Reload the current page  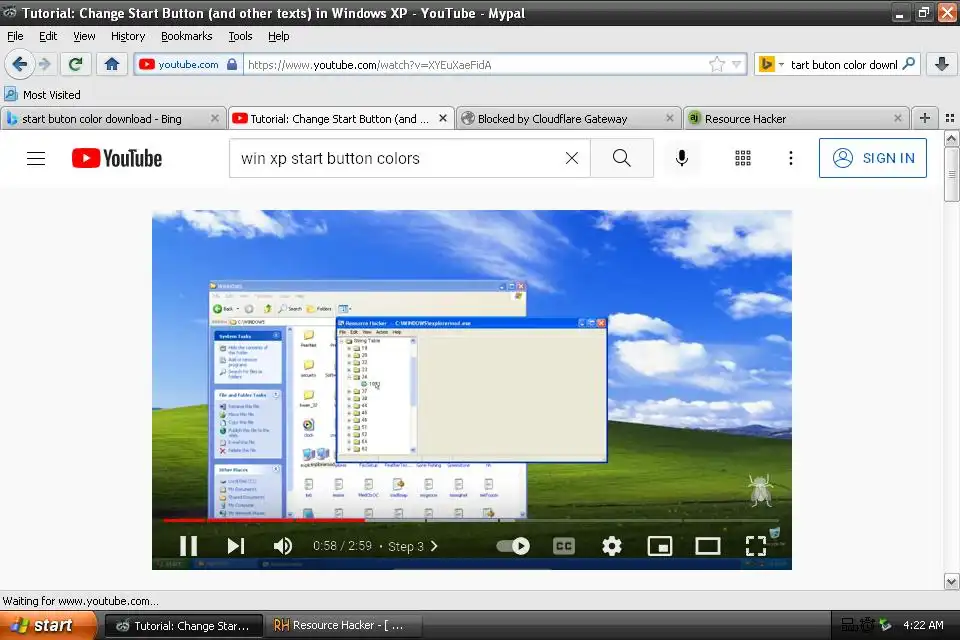pyautogui.click(x=75, y=64)
